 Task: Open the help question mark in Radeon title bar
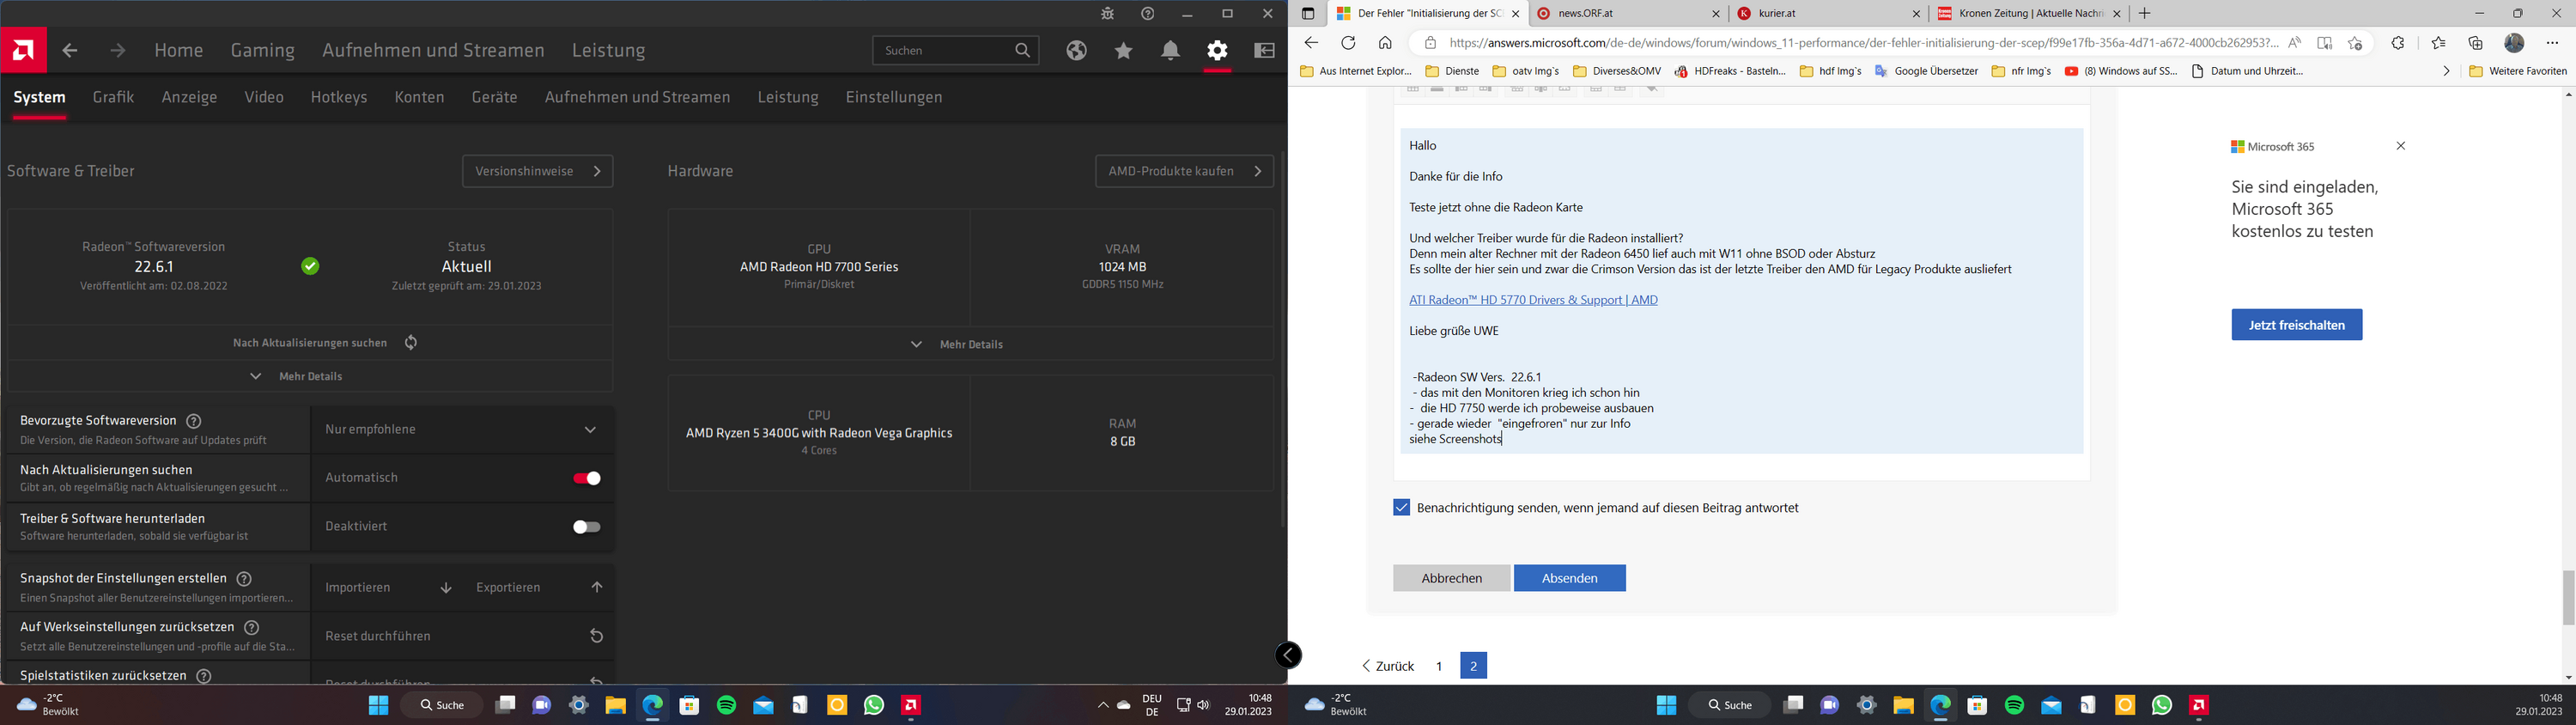point(1148,14)
